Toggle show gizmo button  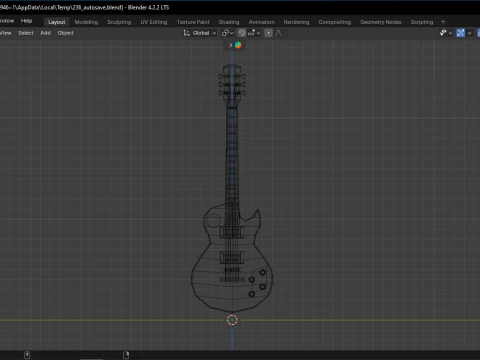click(460, 33)
